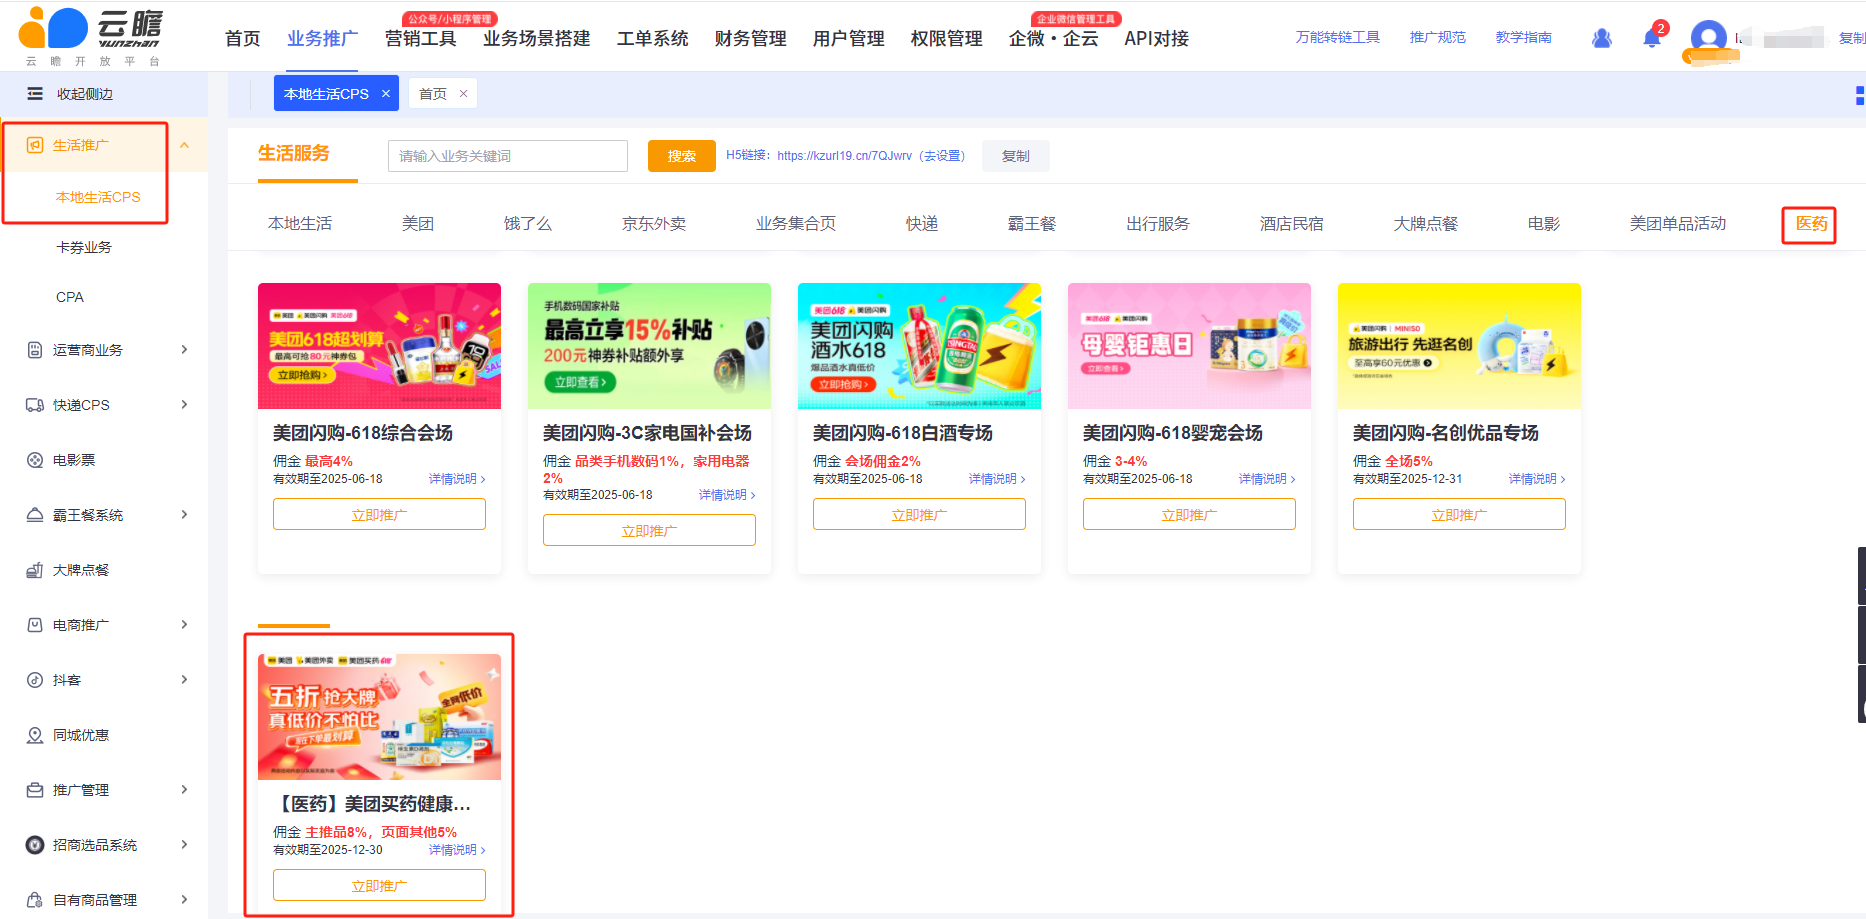Click the 抖客 music icon
Image resolution: width=1866 pixels, height=919 pixels.
35,680
